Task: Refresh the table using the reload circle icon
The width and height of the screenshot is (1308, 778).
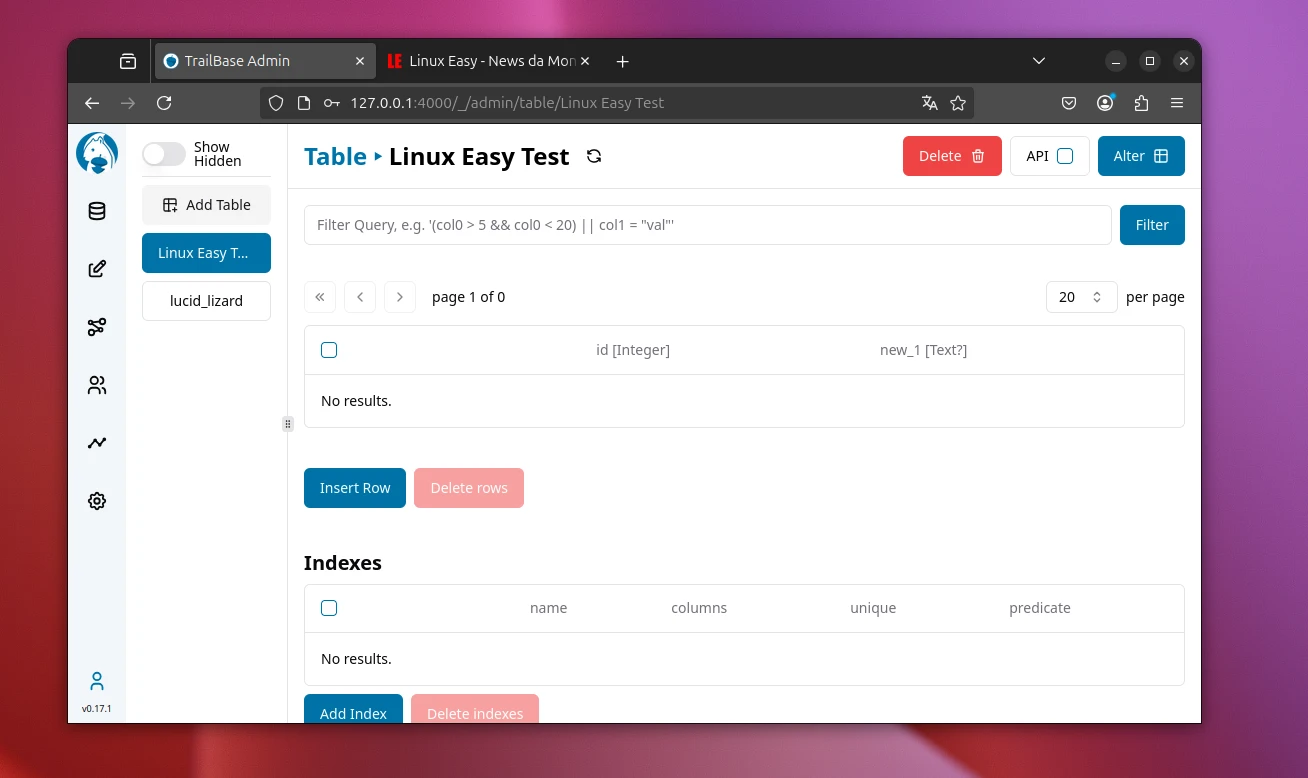Action: click(594, 156)
